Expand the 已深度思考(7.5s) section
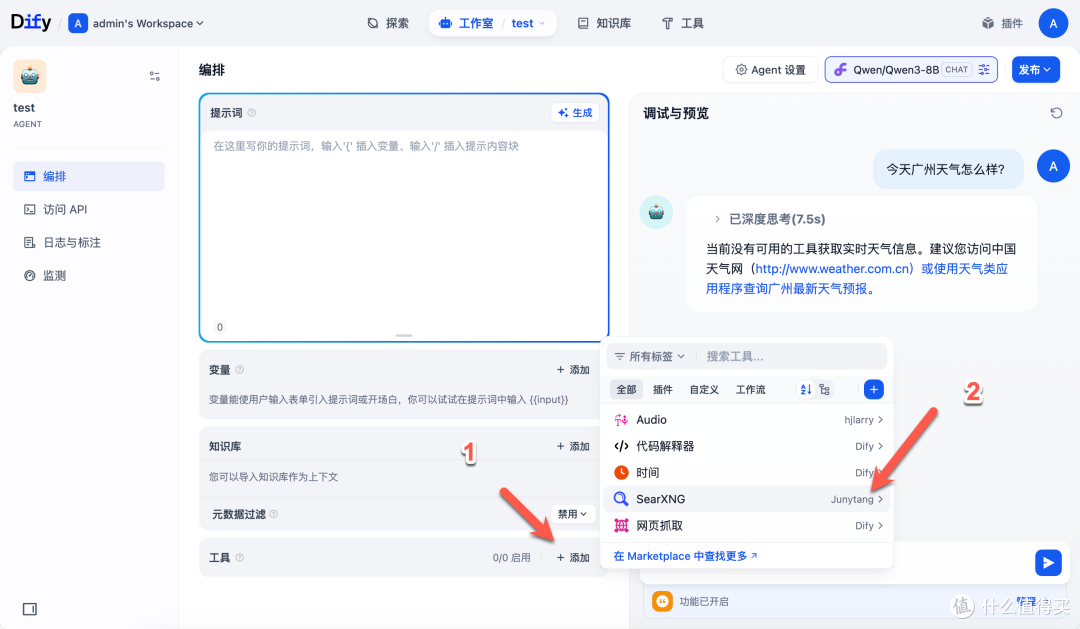 tap(769, 219)
